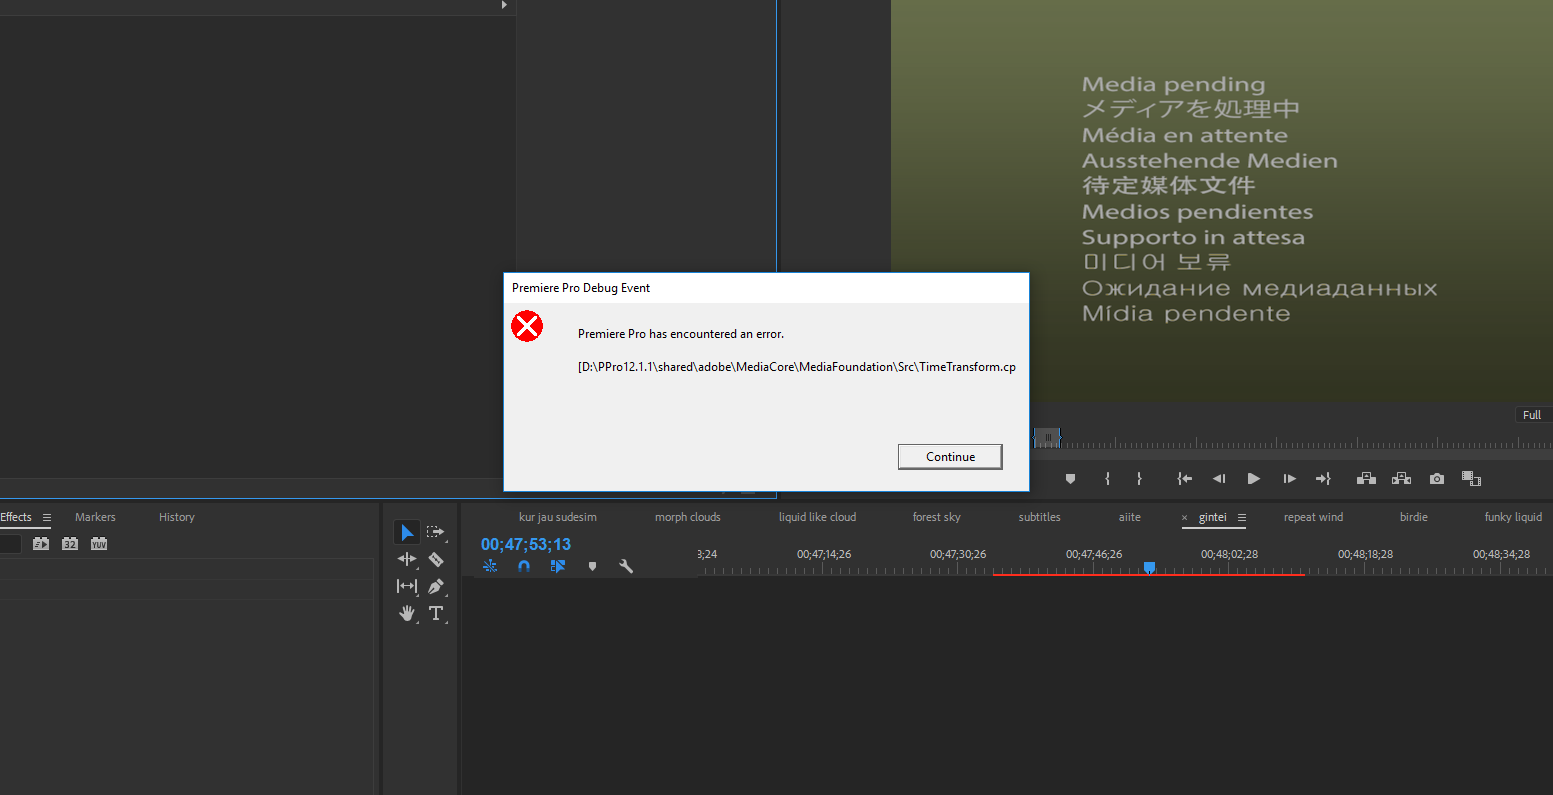Filter by 32-bit Color effects icon
Screen dimensions: 1553x795
pos(70,544)
